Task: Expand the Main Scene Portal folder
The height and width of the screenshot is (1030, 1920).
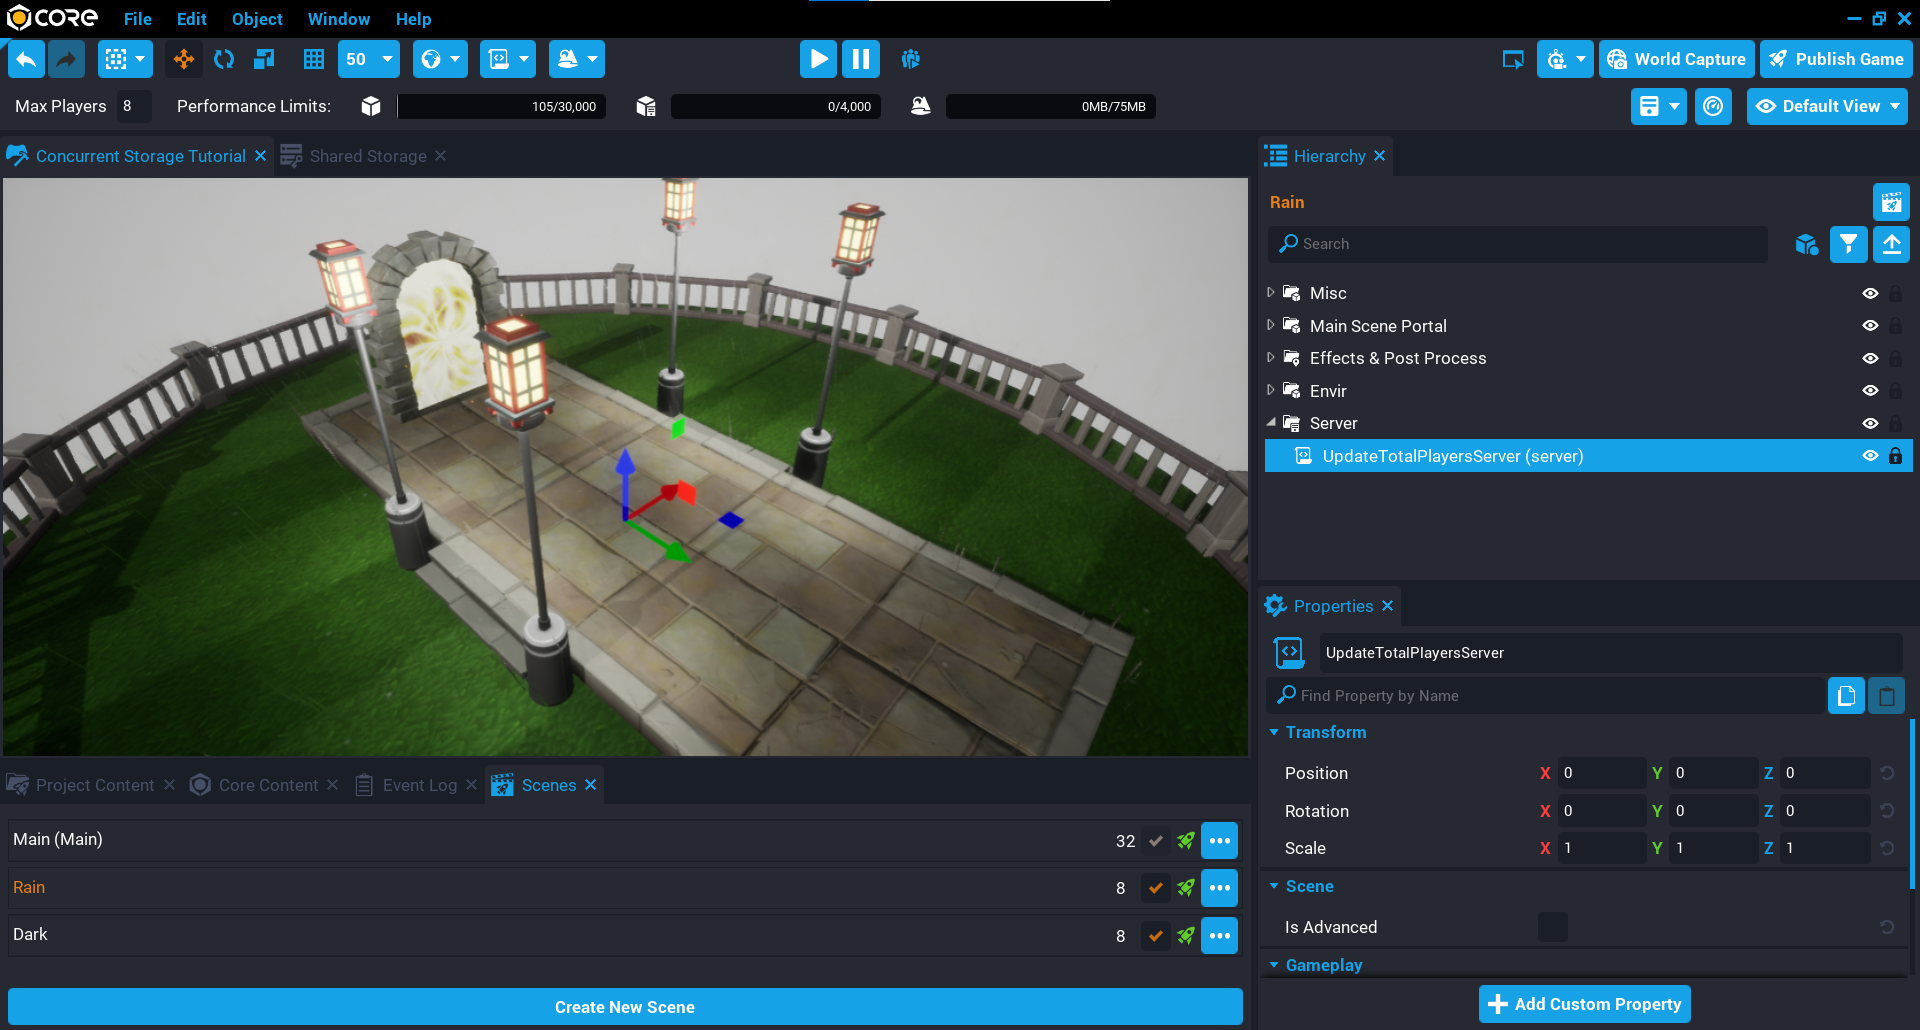Action: (1271, 326)
